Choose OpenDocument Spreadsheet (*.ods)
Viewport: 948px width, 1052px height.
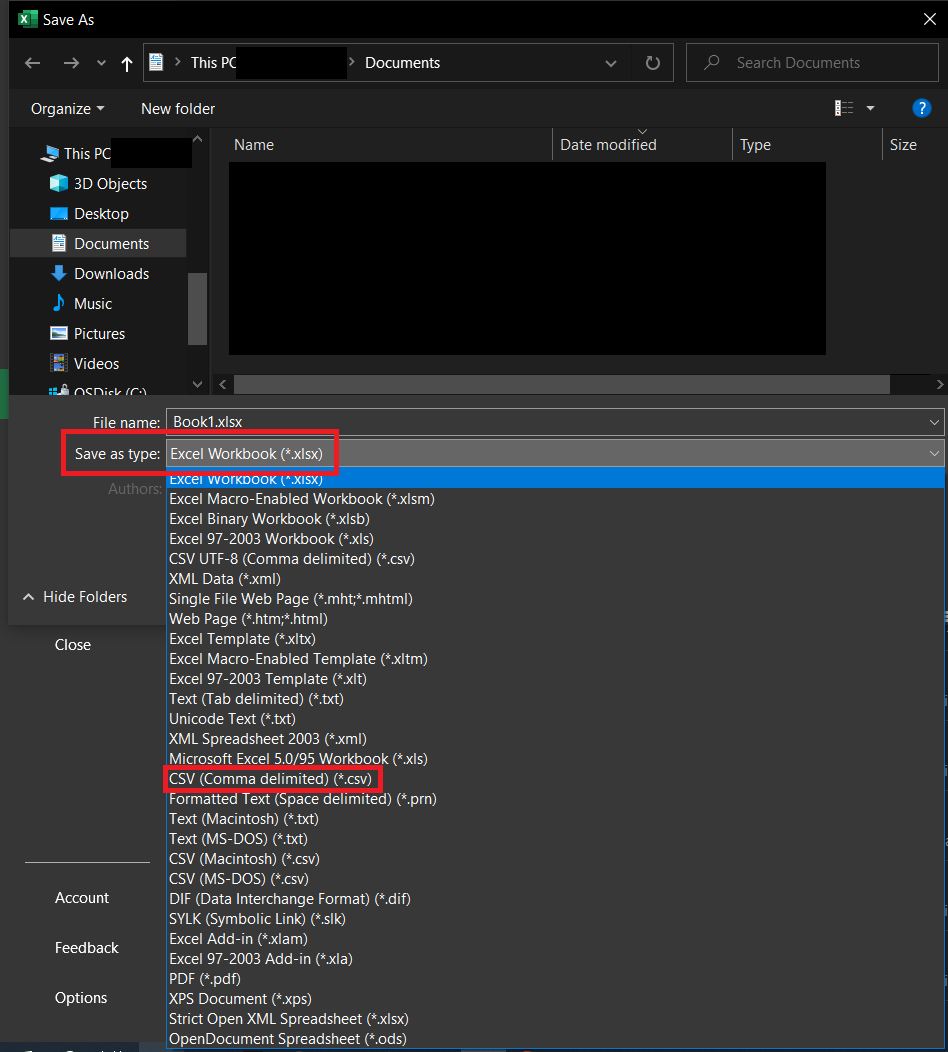pyautogui.click(x=288, y=1039)
